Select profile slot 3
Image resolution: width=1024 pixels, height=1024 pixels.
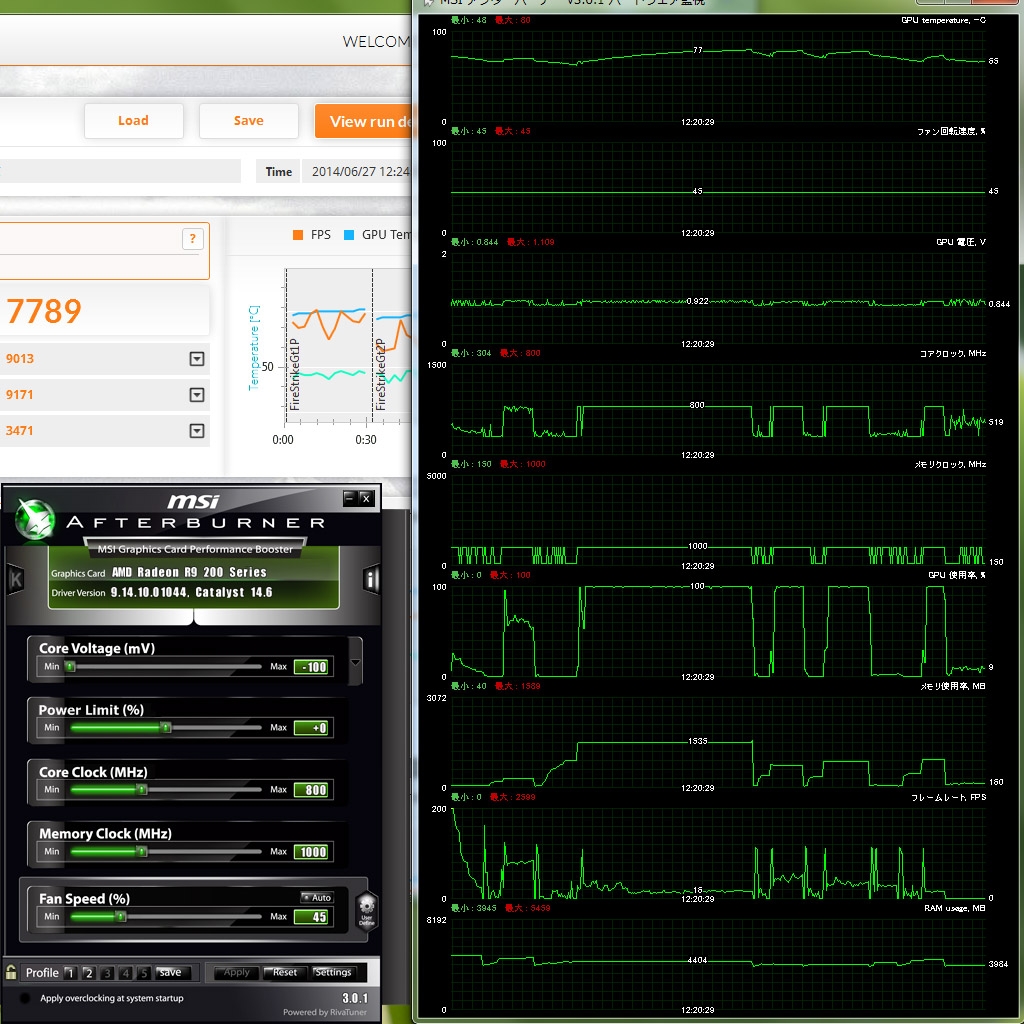pos(108,973)
